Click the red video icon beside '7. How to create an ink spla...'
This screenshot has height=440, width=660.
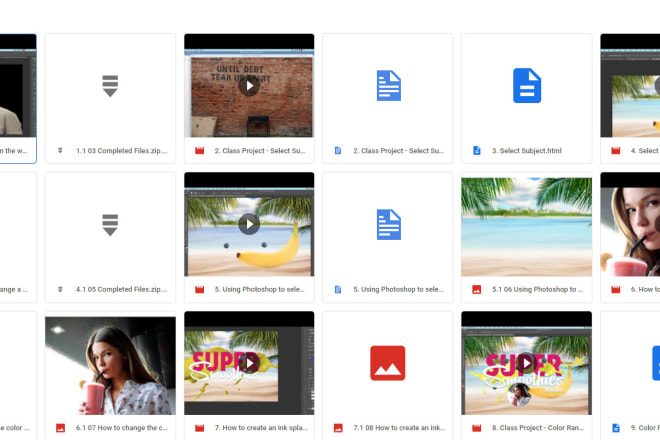(x=200, y=428)
